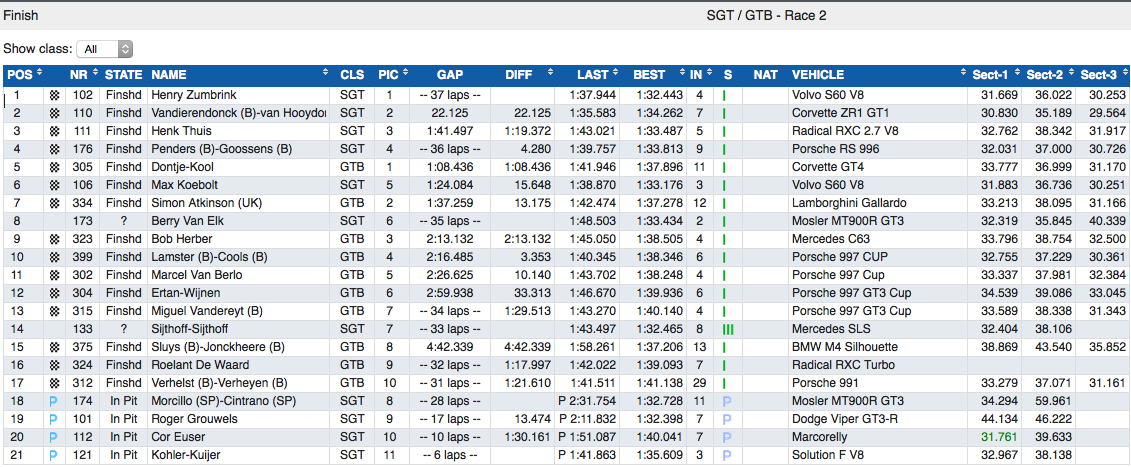Sort the table by the BEST lap column
1131x467 pixels.
649,74
